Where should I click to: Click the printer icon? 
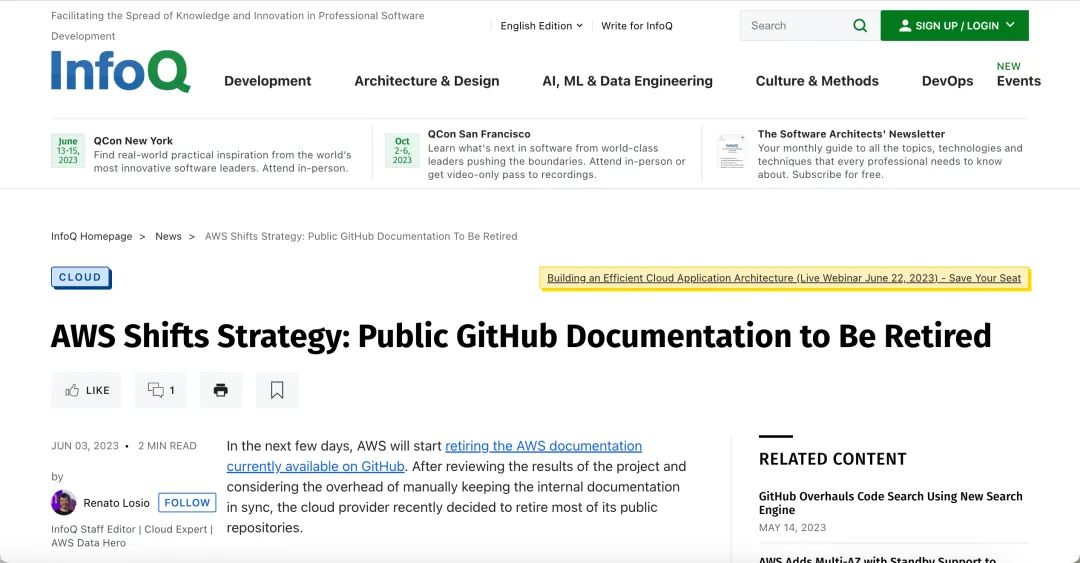220,390
